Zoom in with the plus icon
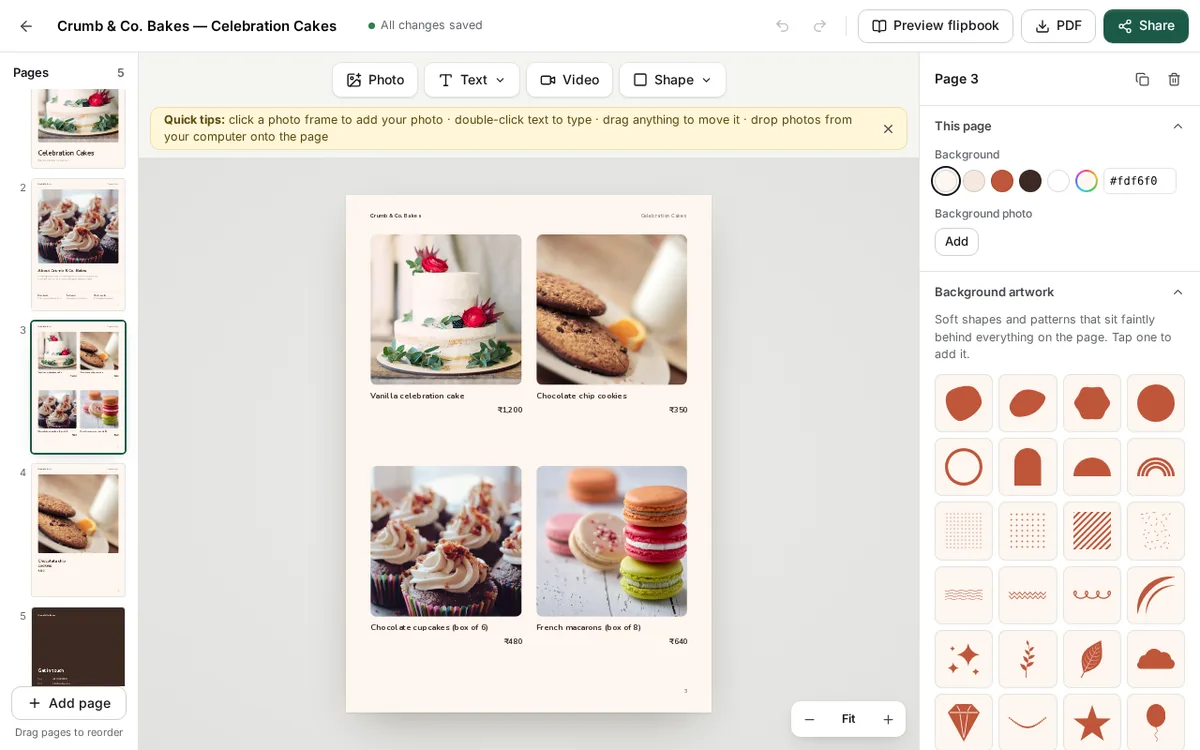1200x750 pixels. [x=888, y=719]
